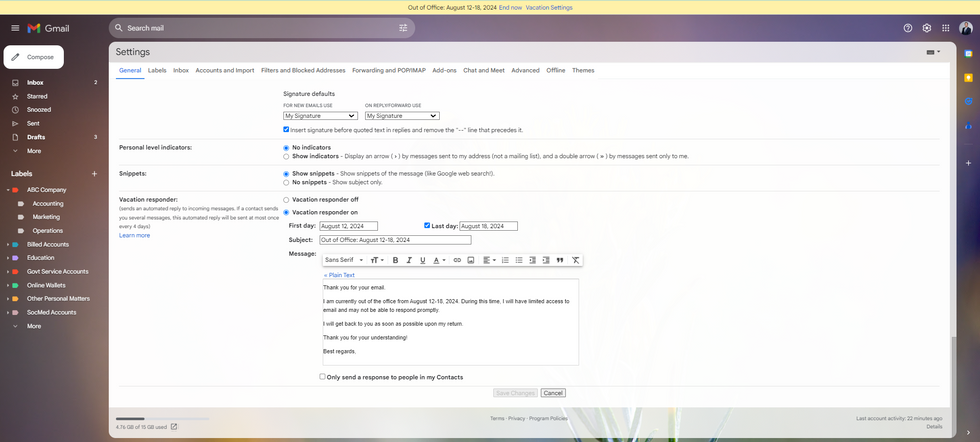Click the search options filter icon
Image resolution: width=980 pixels, height=442 pixels.
(x=403, y=28)
